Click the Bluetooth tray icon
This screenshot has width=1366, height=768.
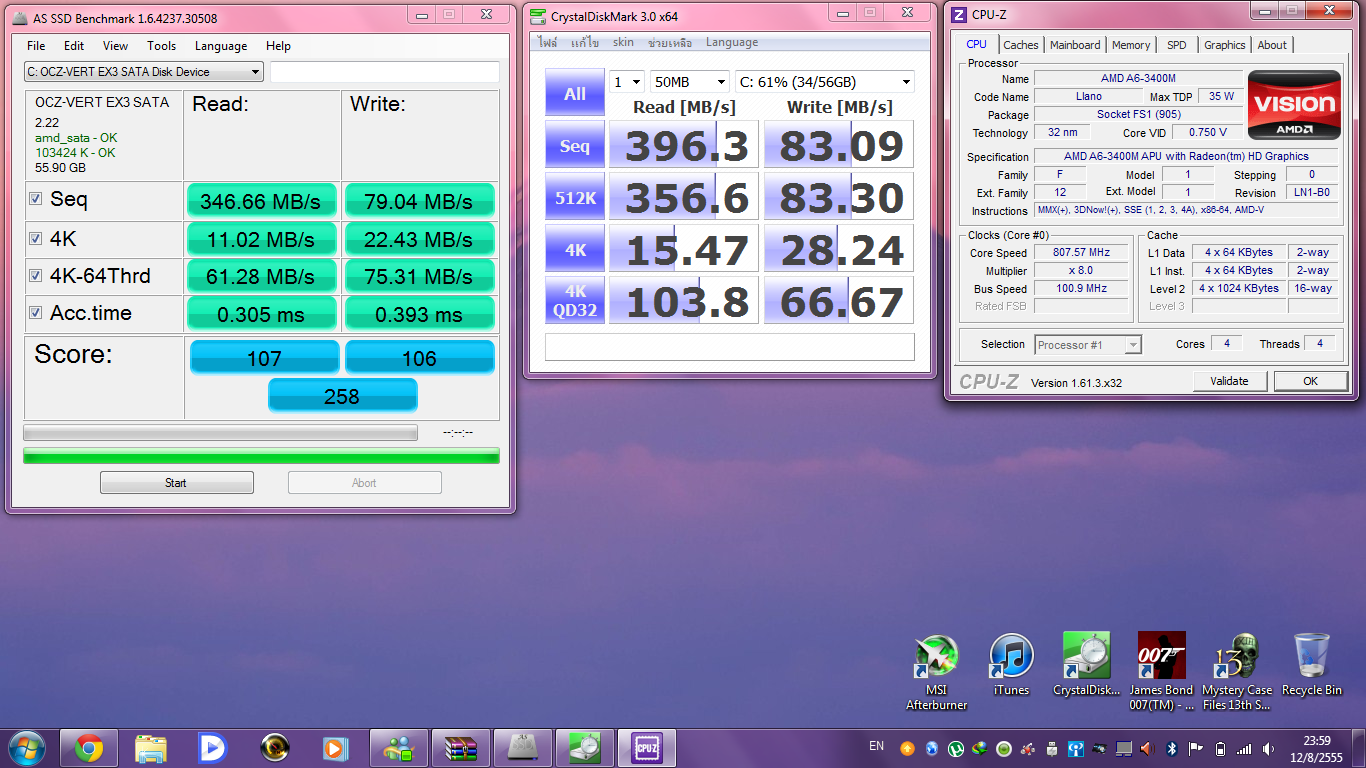[1172, 748]
